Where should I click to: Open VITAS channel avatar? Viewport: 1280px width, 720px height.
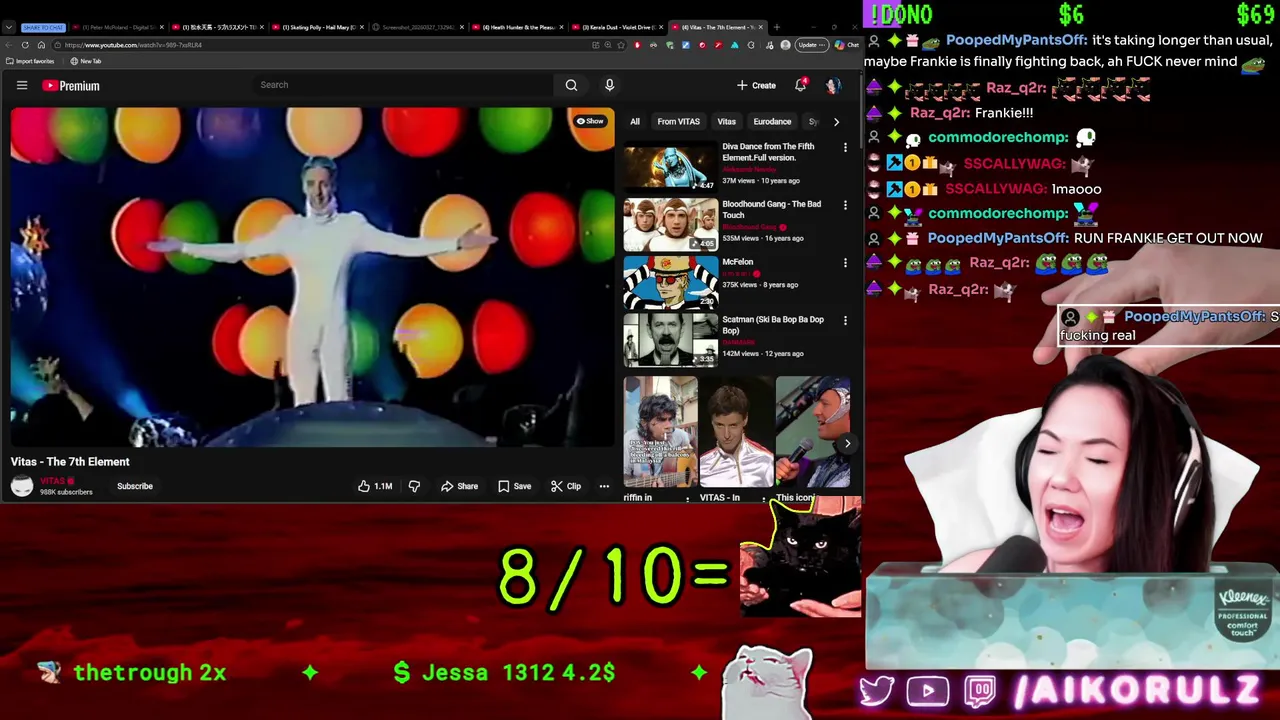22,486
